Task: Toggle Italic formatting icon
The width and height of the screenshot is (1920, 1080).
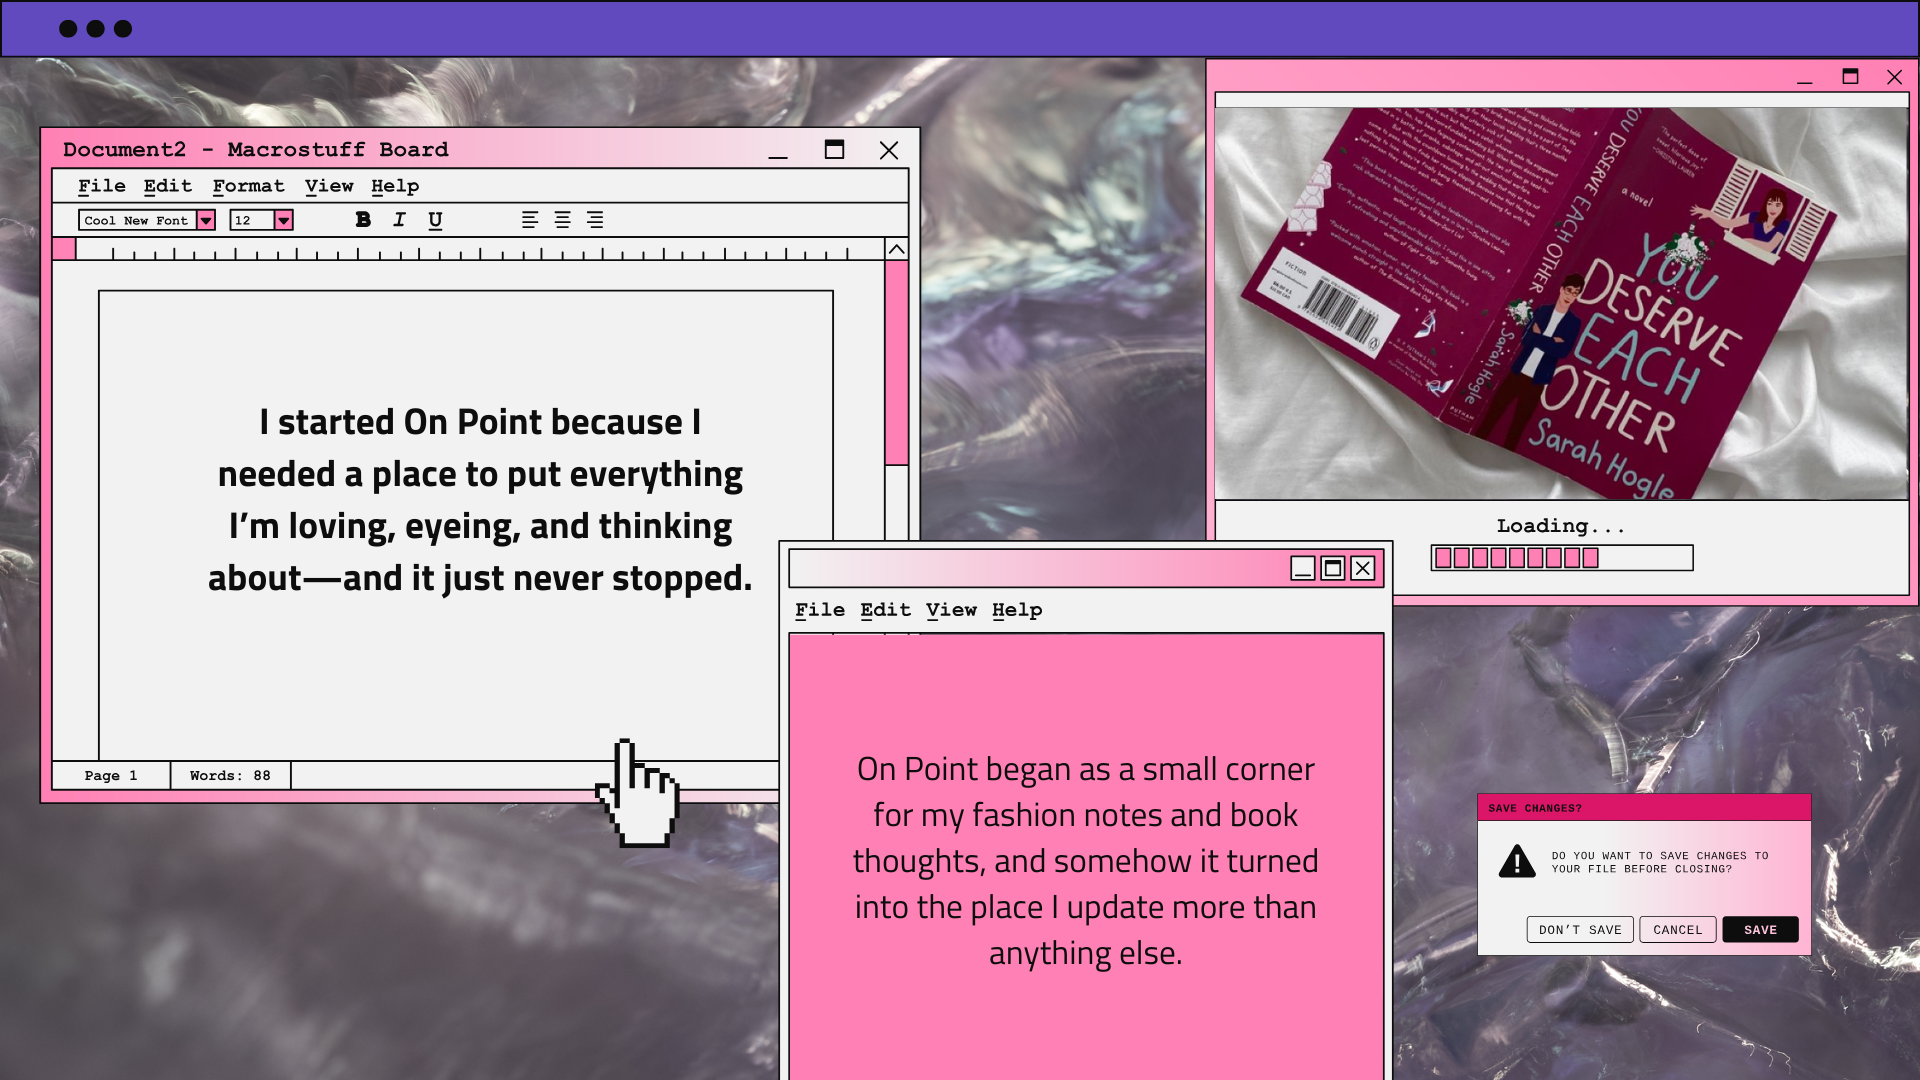Action: click(x=399, y=220)
